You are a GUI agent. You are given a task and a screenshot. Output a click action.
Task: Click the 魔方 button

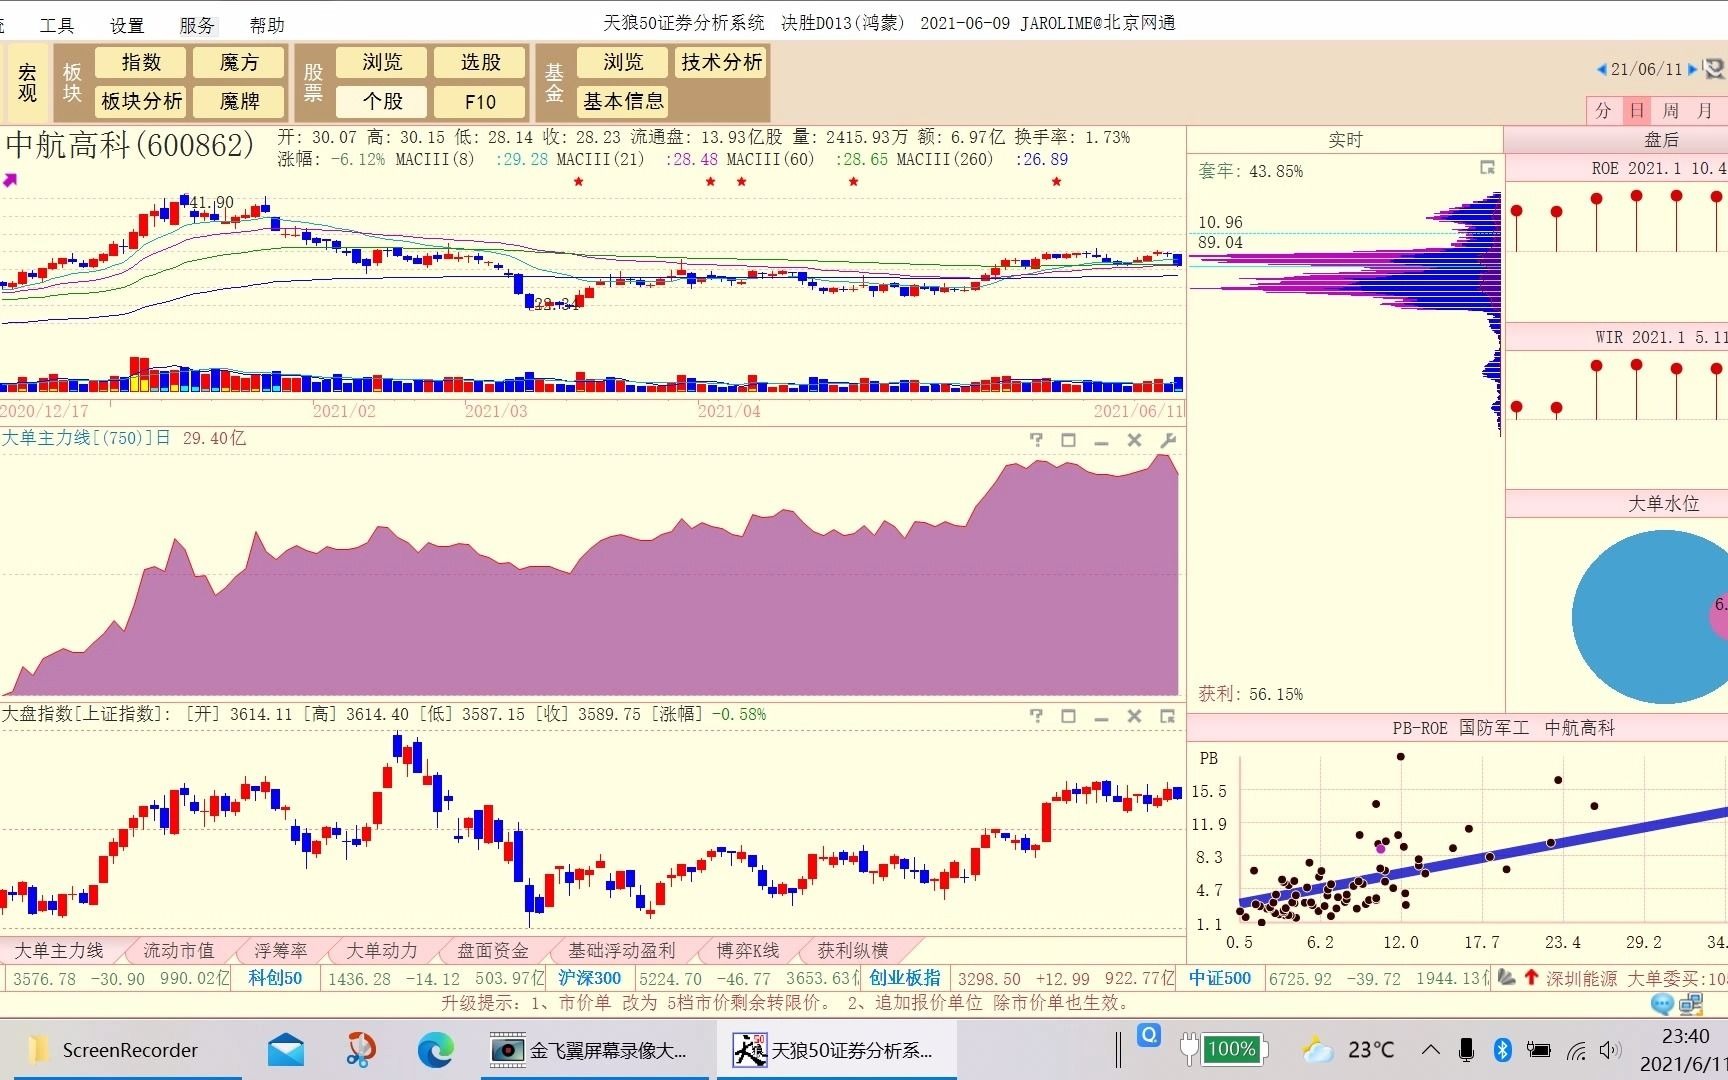239,63
